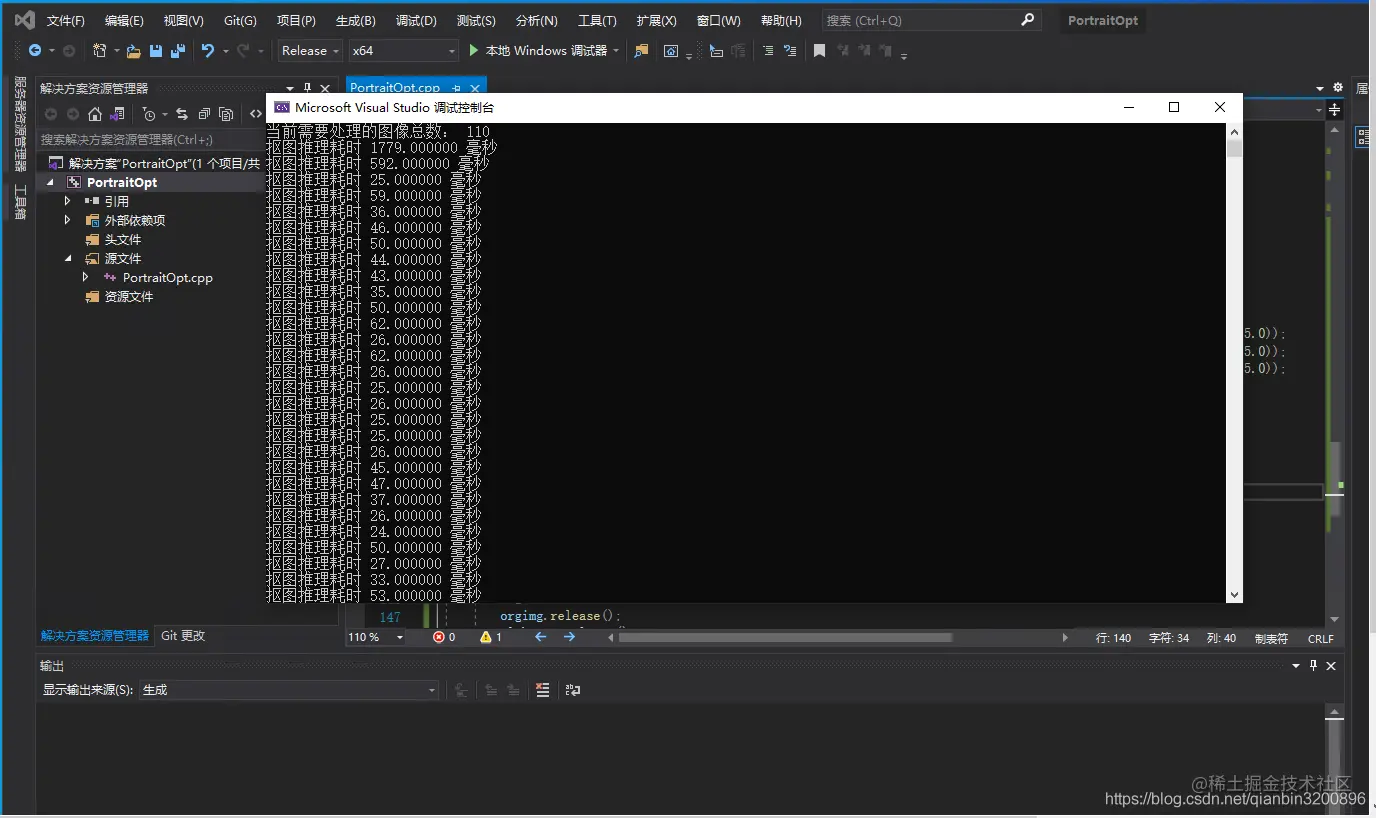Click the Visual Studio logo icon

click(x=25, y=20)
